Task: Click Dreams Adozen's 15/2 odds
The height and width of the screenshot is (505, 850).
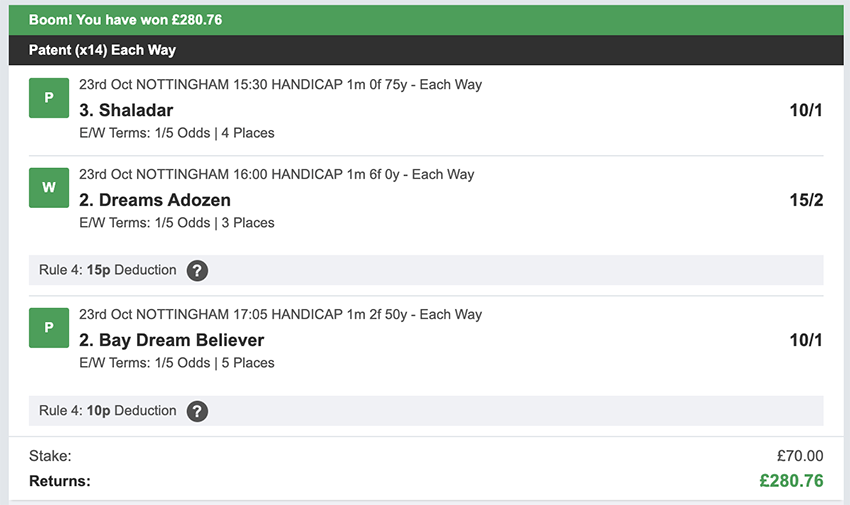Action: (805, 200)
